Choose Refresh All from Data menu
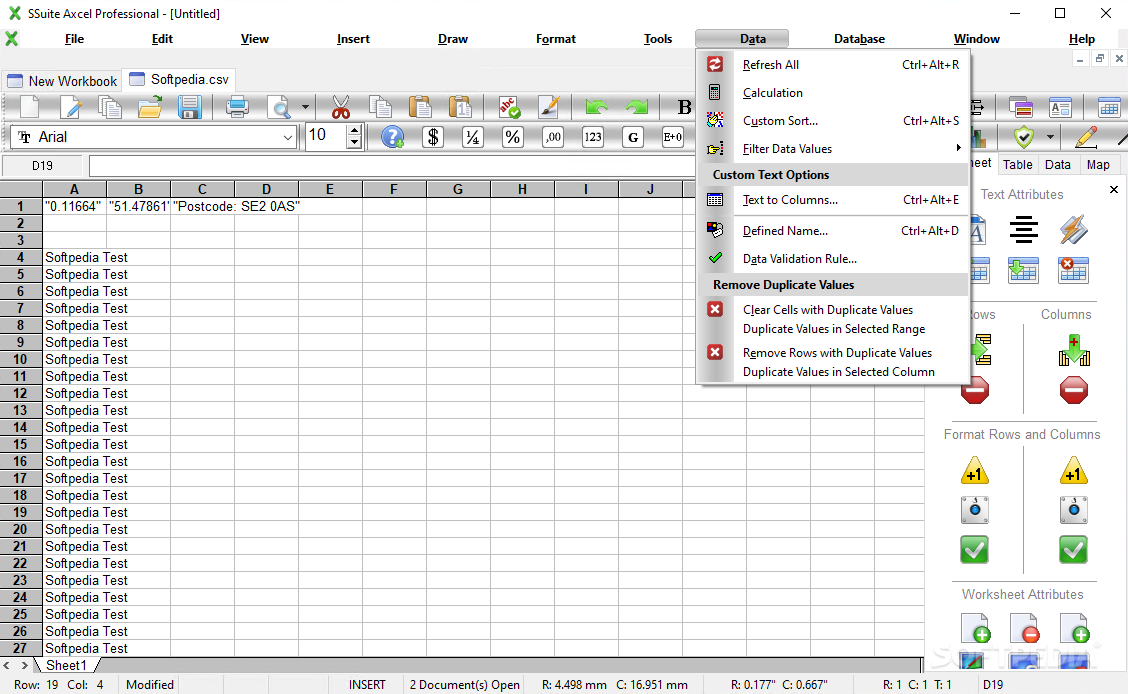1128x694 pixels. pyautogui.click(x=832, y=65)
